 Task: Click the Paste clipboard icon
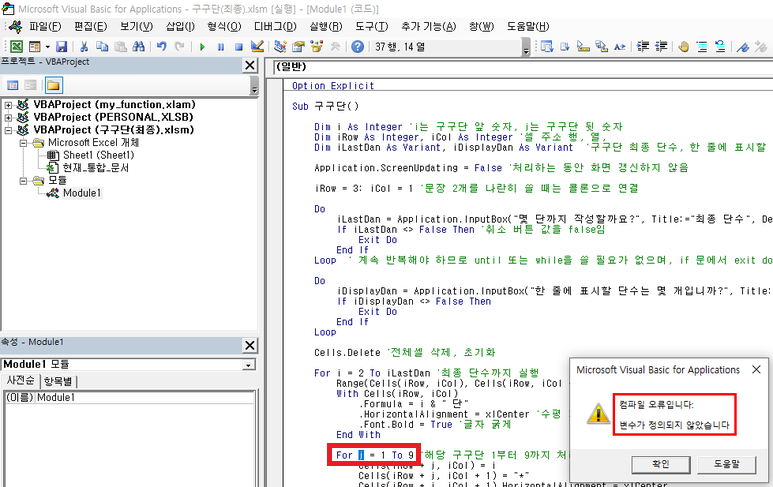[120, 47]
